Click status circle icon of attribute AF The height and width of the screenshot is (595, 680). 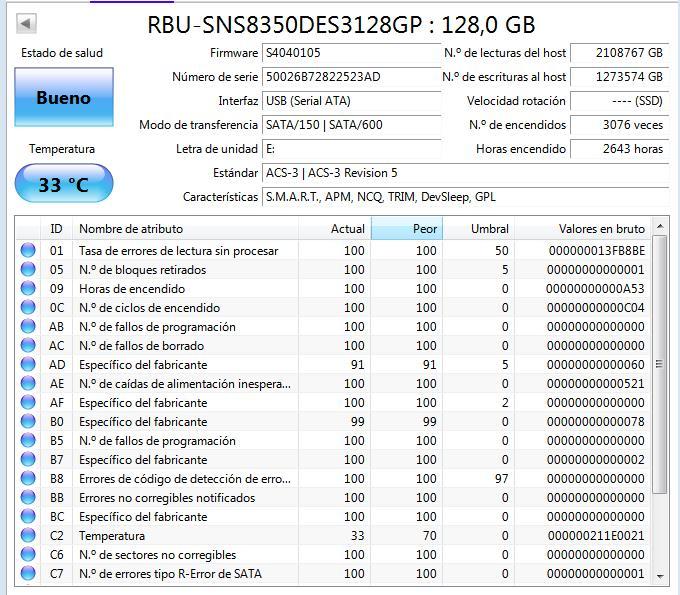coord(28,403)
